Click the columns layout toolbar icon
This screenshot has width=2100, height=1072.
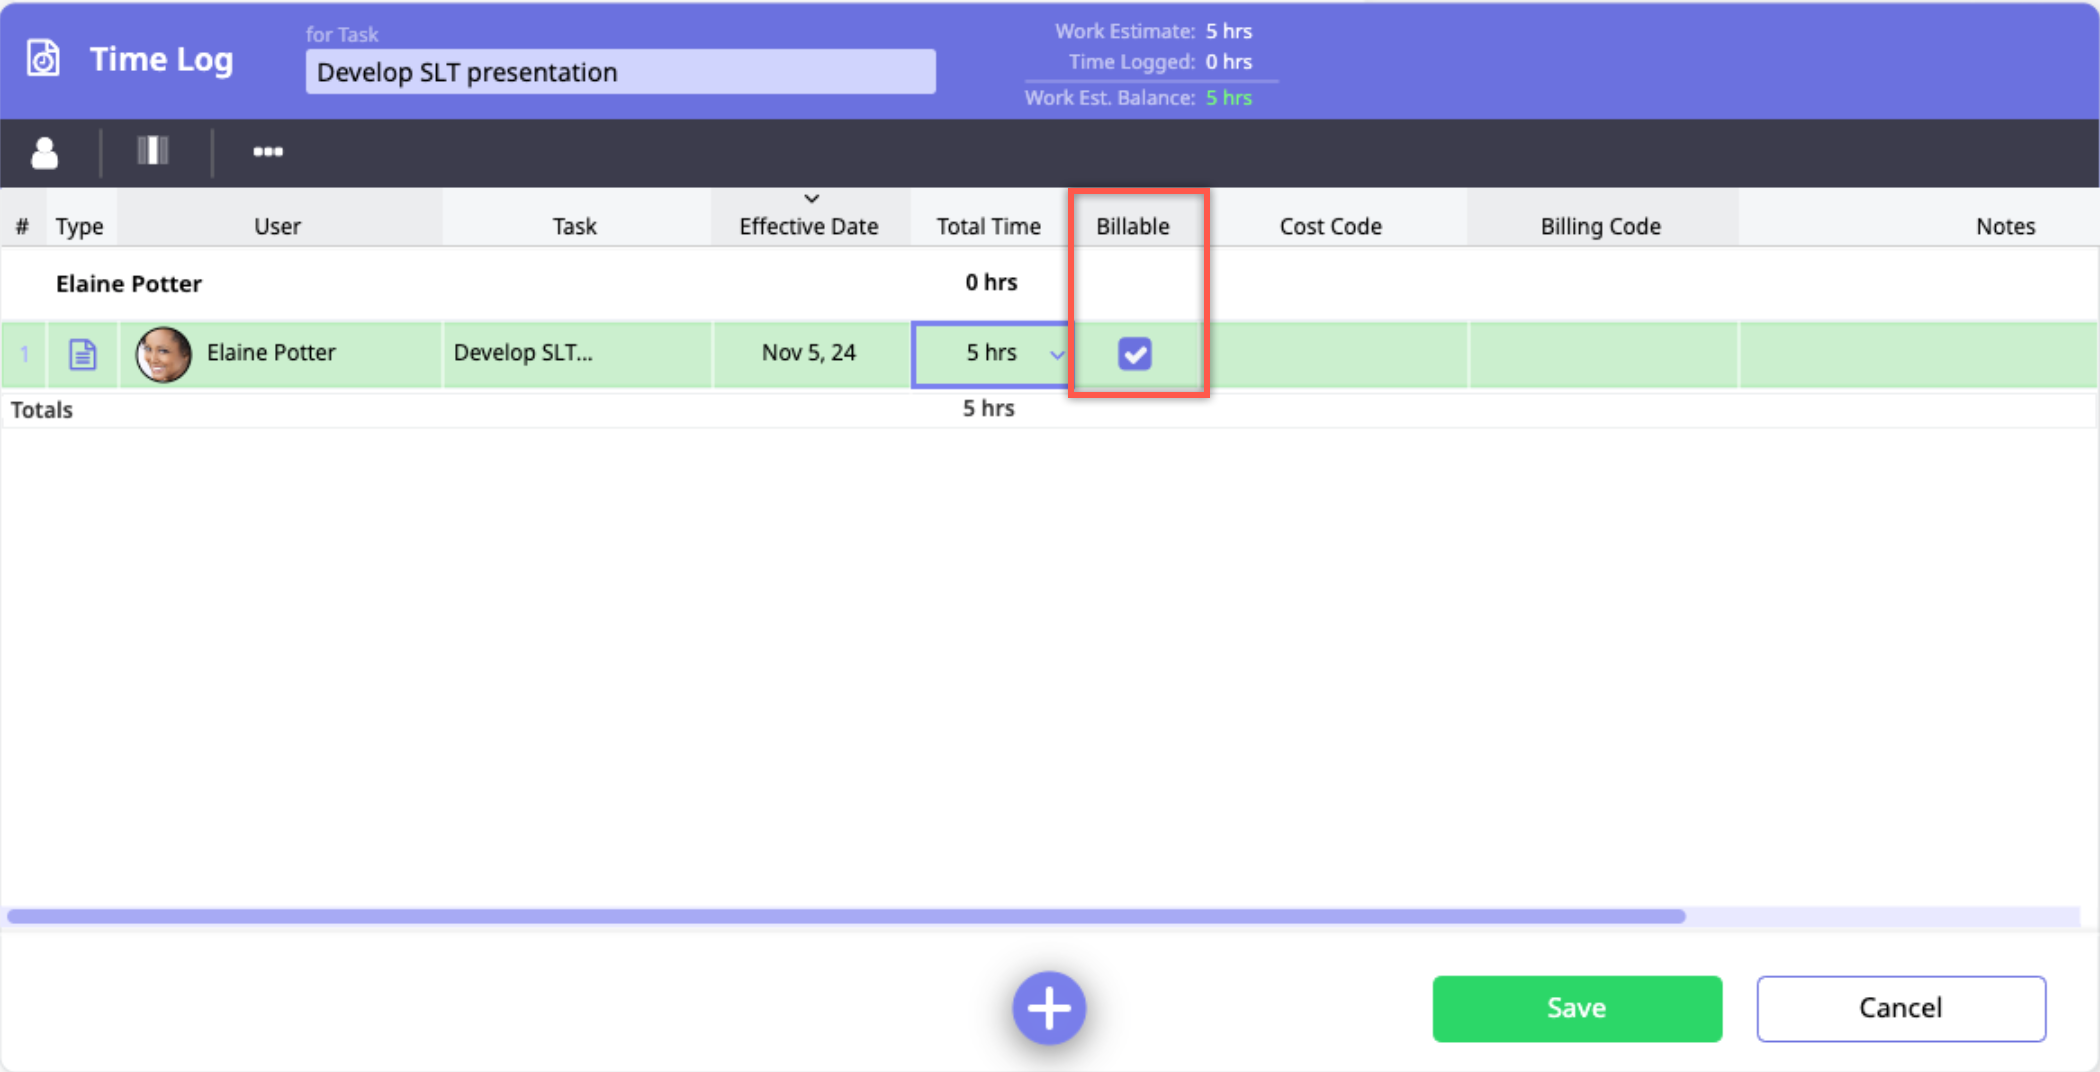pyautogui.click(x=153, y=151)
